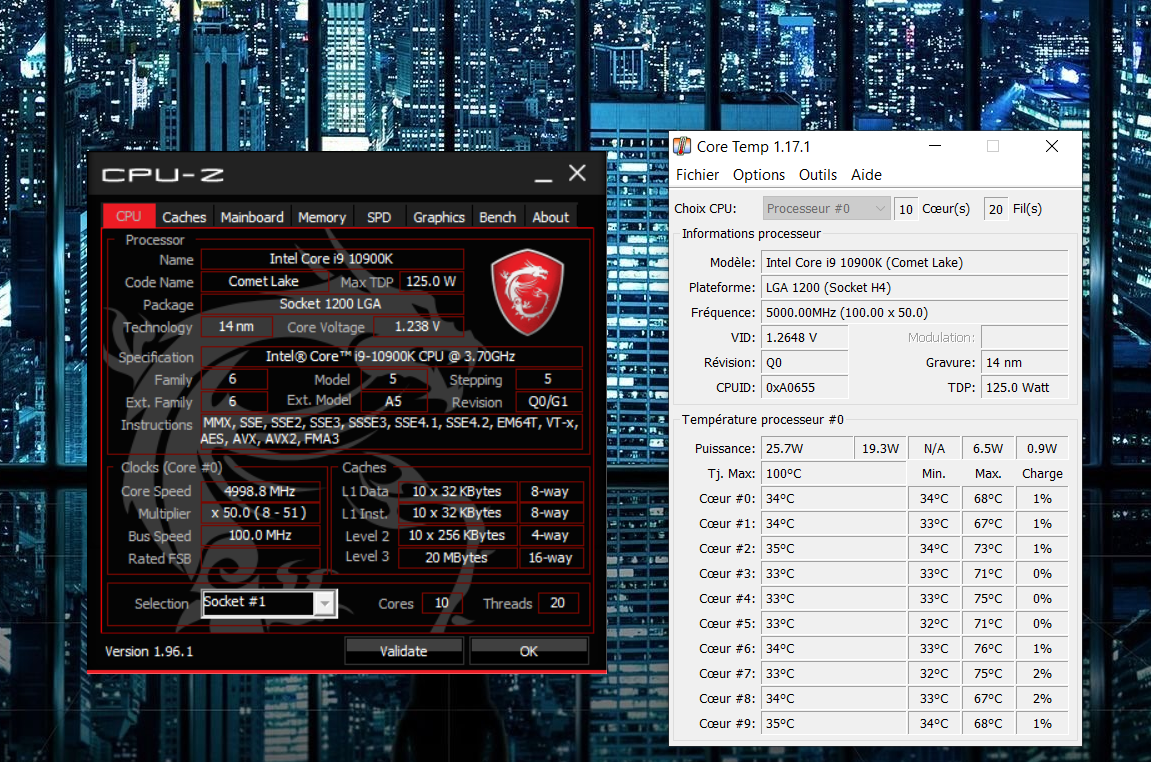Click the Socket 1200 LGA package value

point(332,304)
